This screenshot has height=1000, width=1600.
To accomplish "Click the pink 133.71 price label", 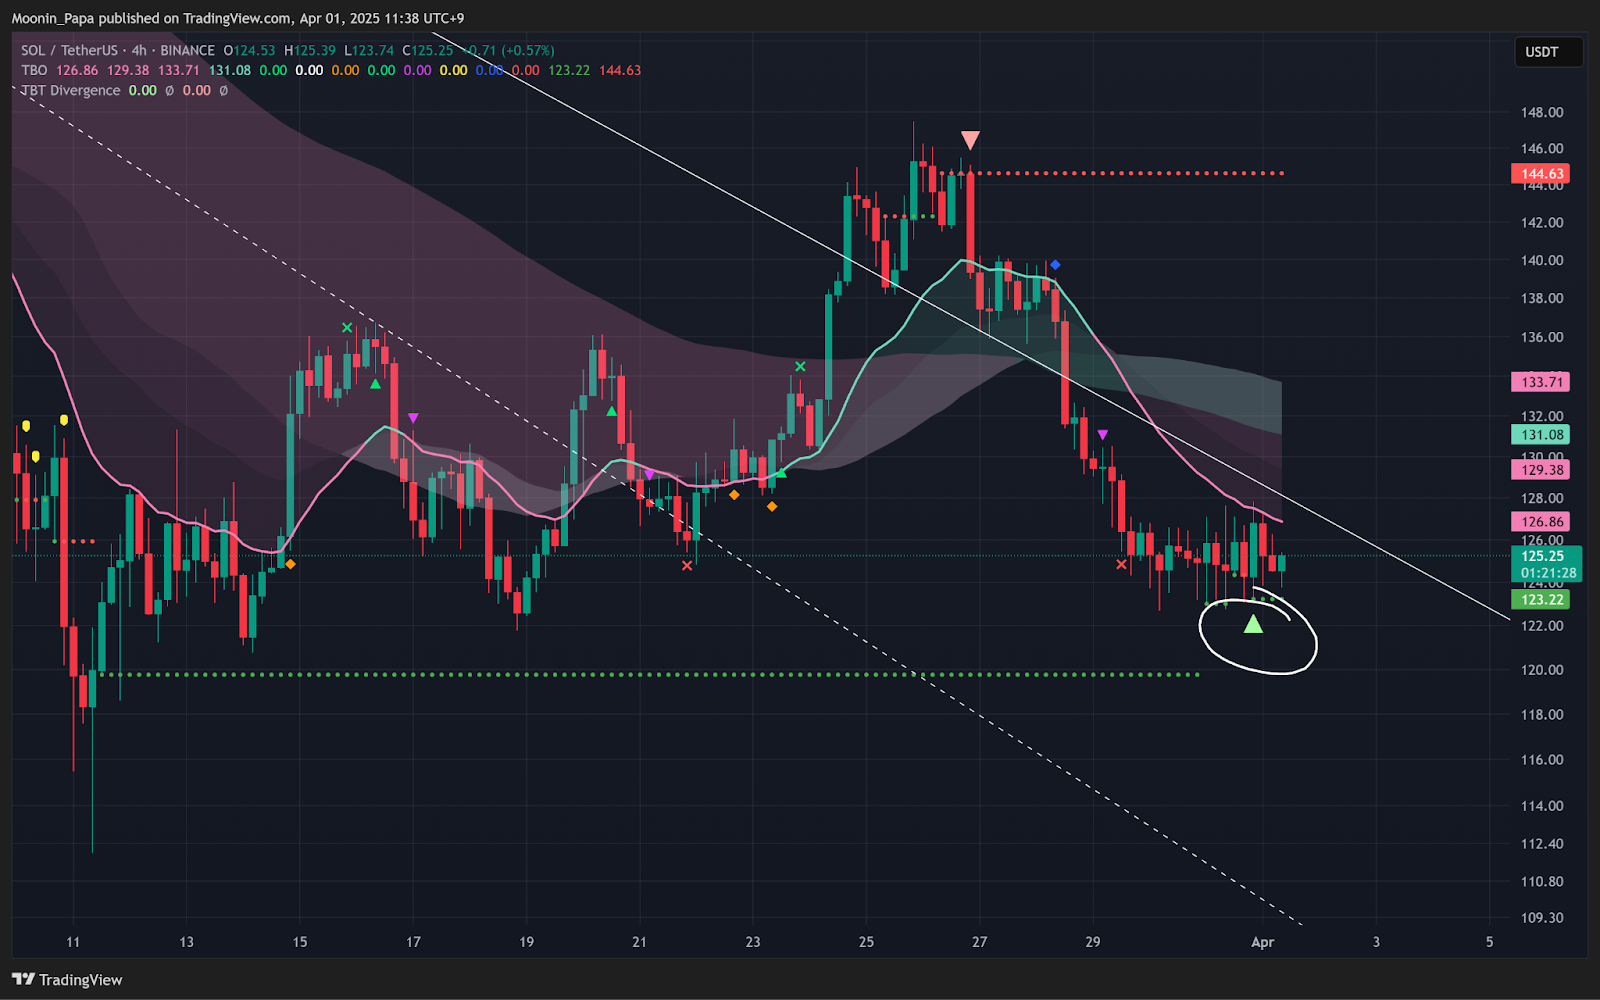I will coord(1541,382).
